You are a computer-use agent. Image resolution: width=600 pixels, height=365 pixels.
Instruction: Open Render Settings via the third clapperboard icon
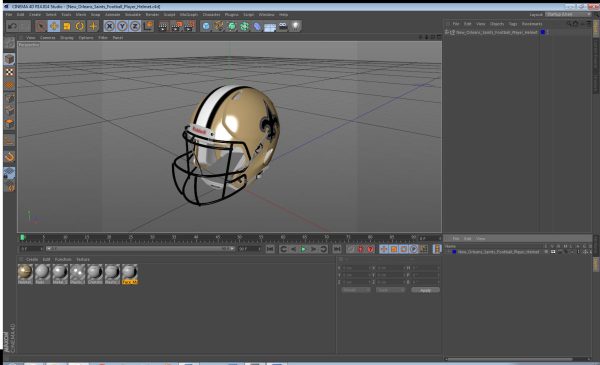[x=189, y=26]
